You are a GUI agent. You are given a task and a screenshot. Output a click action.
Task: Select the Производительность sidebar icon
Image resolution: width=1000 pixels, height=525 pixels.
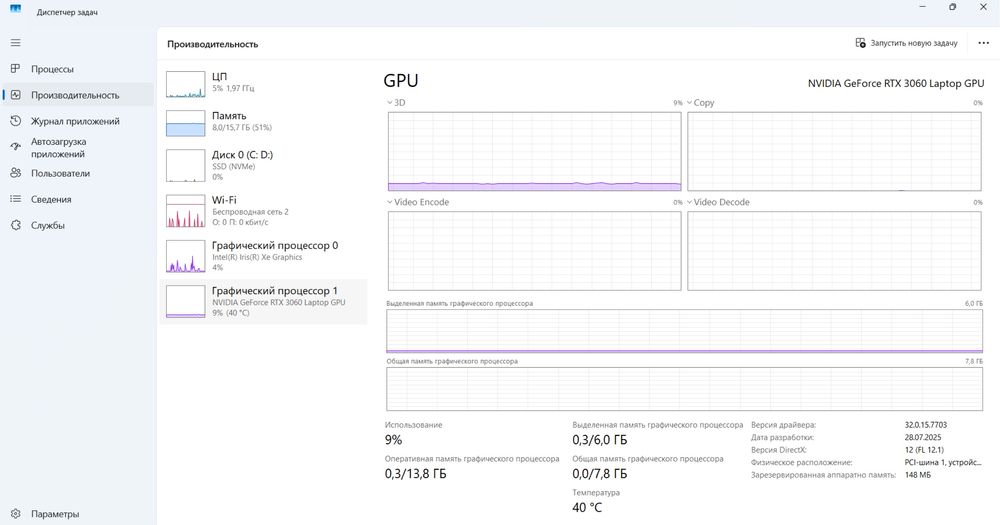(15, 95)
